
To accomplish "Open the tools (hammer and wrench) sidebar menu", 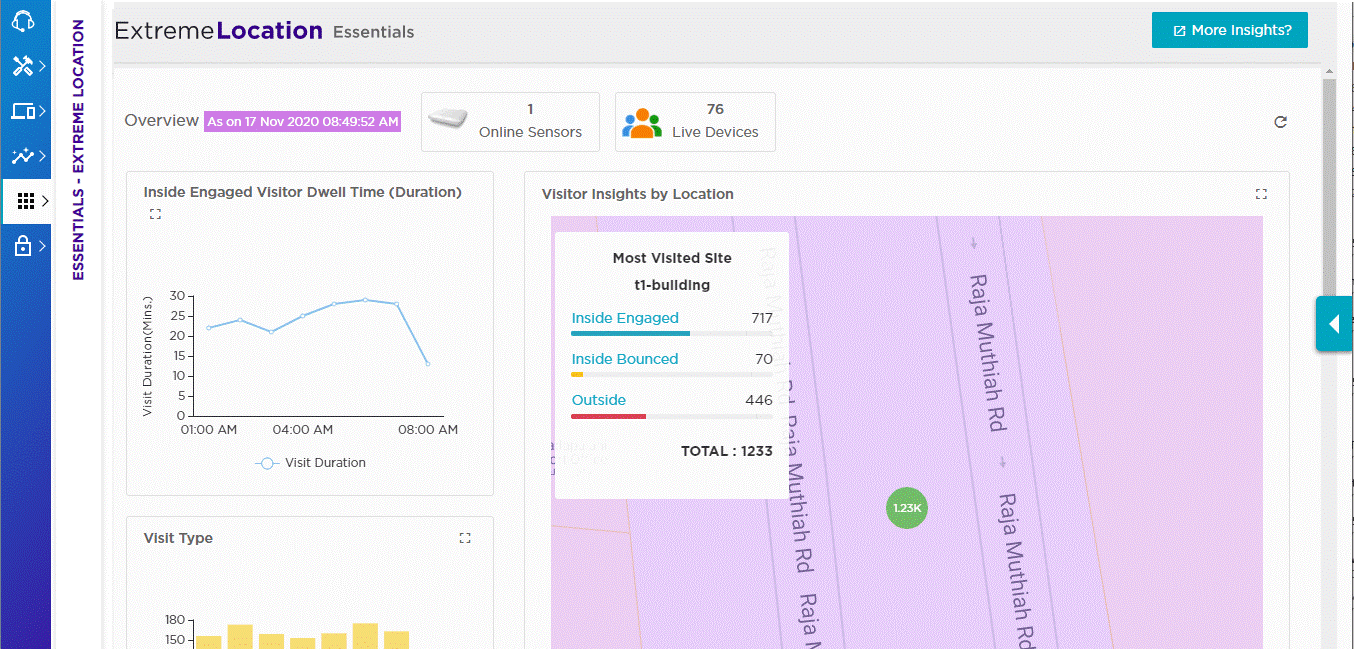I will [22, 66].
